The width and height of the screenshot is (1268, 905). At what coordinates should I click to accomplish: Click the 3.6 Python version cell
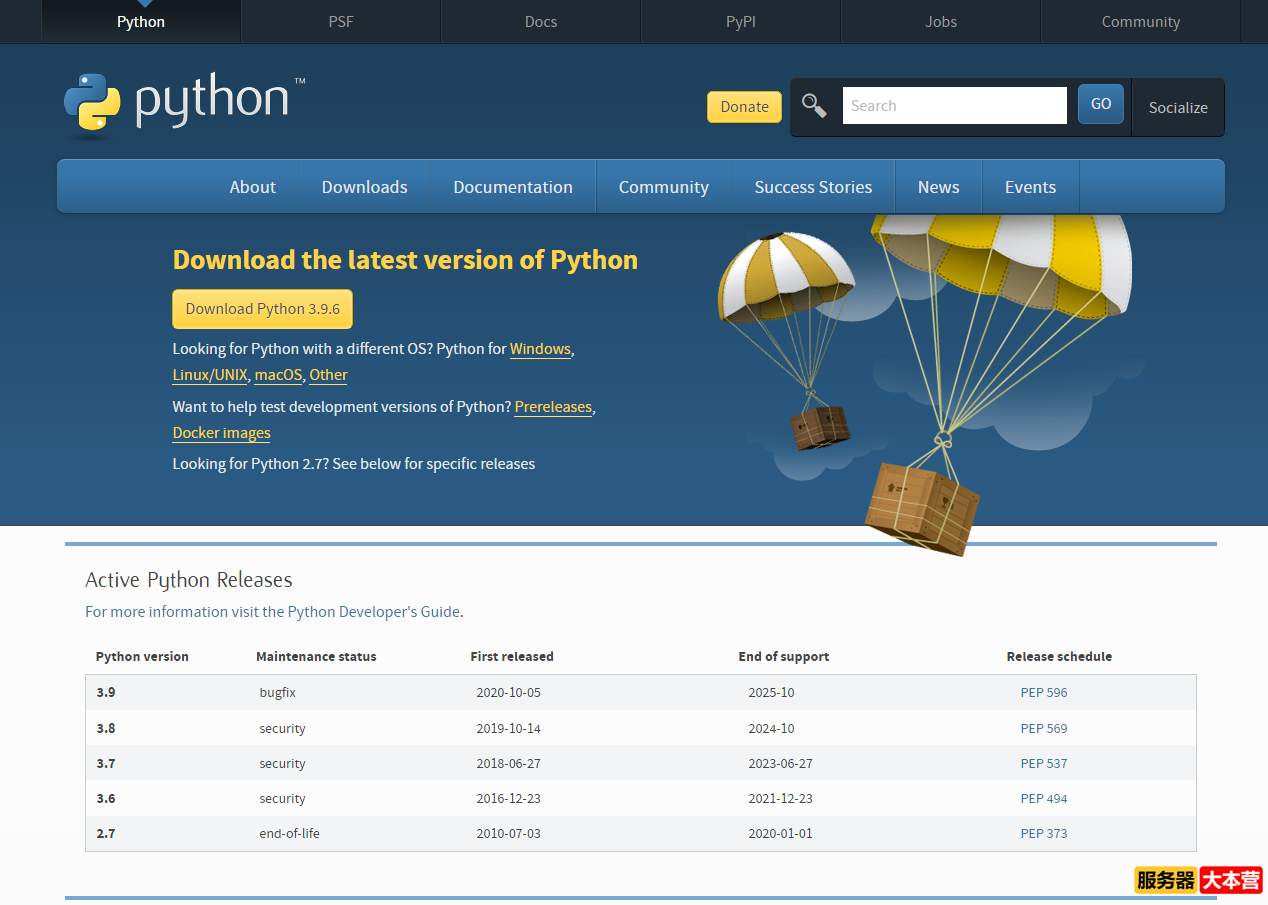click(x=106, y=798)
